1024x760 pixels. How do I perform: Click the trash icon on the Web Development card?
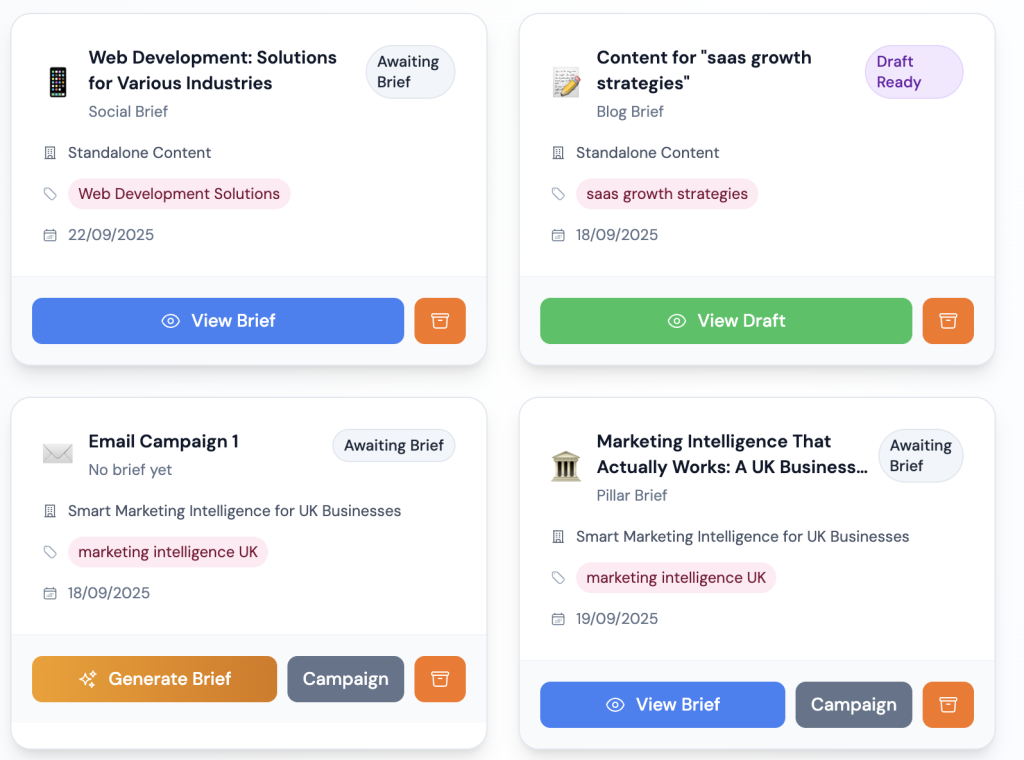point(440,320)
